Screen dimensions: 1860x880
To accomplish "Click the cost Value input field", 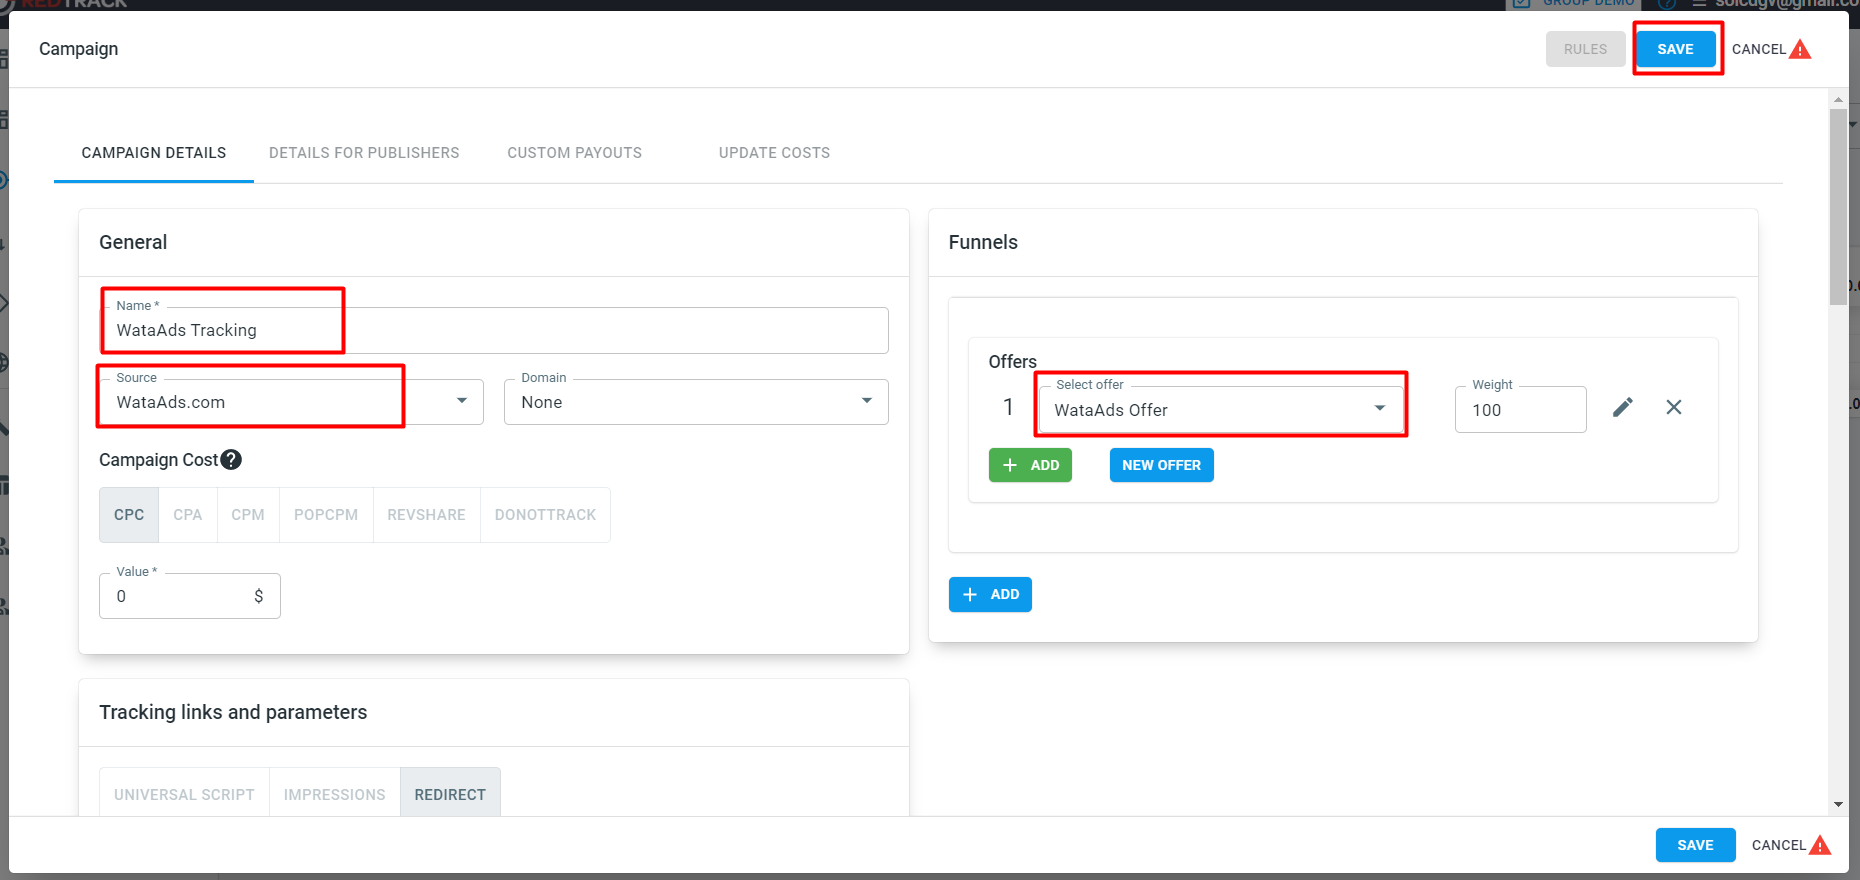I will click(x=190, y=596).
